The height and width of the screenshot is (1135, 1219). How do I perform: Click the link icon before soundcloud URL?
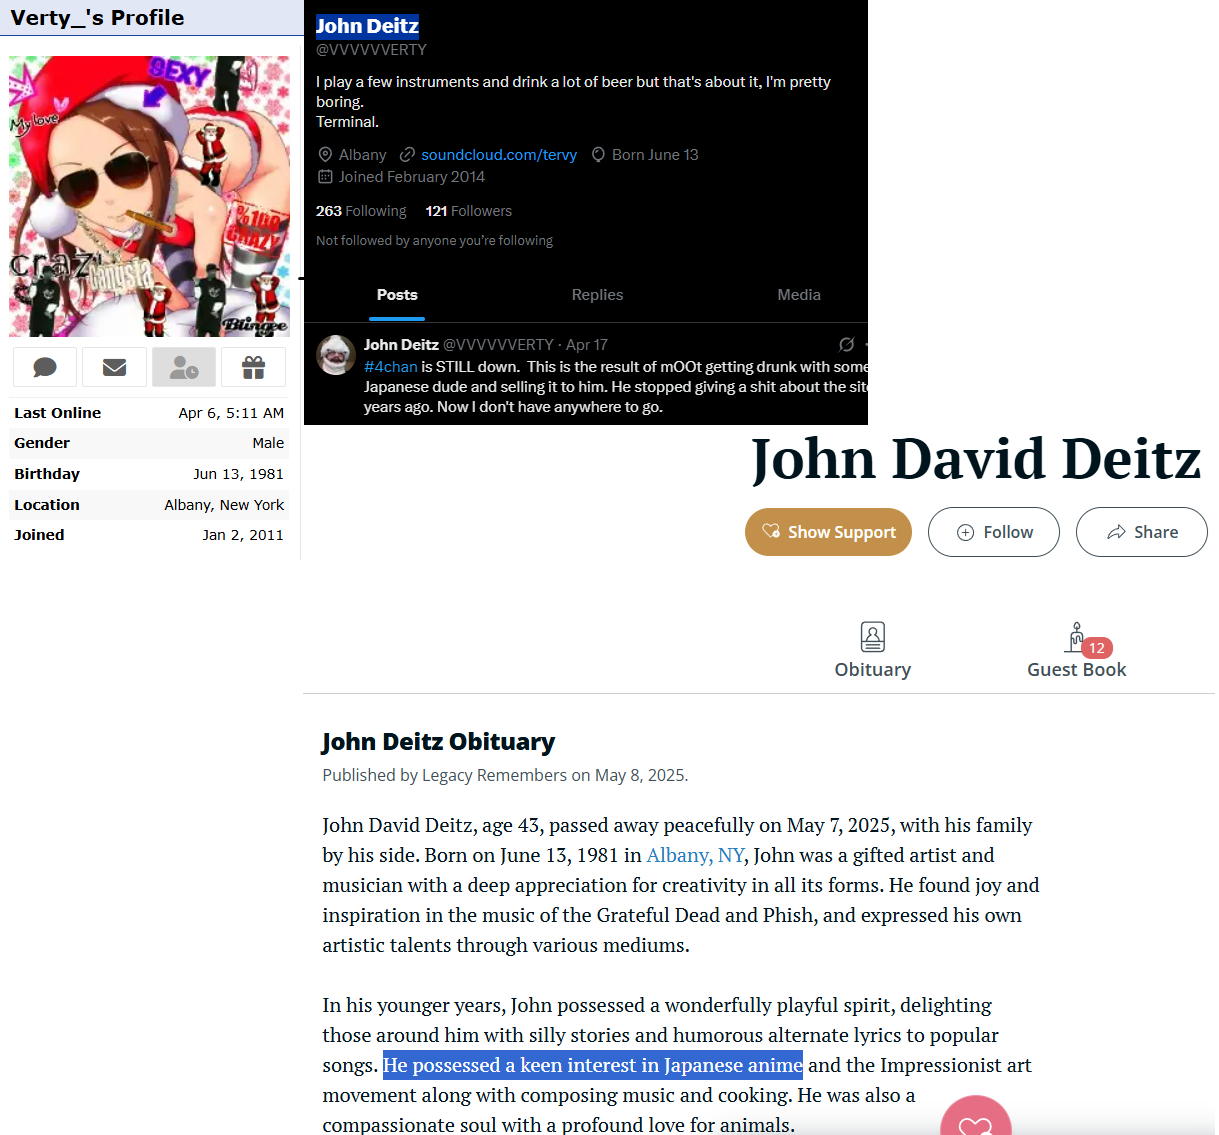pyautogui.click(x=407, y=155)
